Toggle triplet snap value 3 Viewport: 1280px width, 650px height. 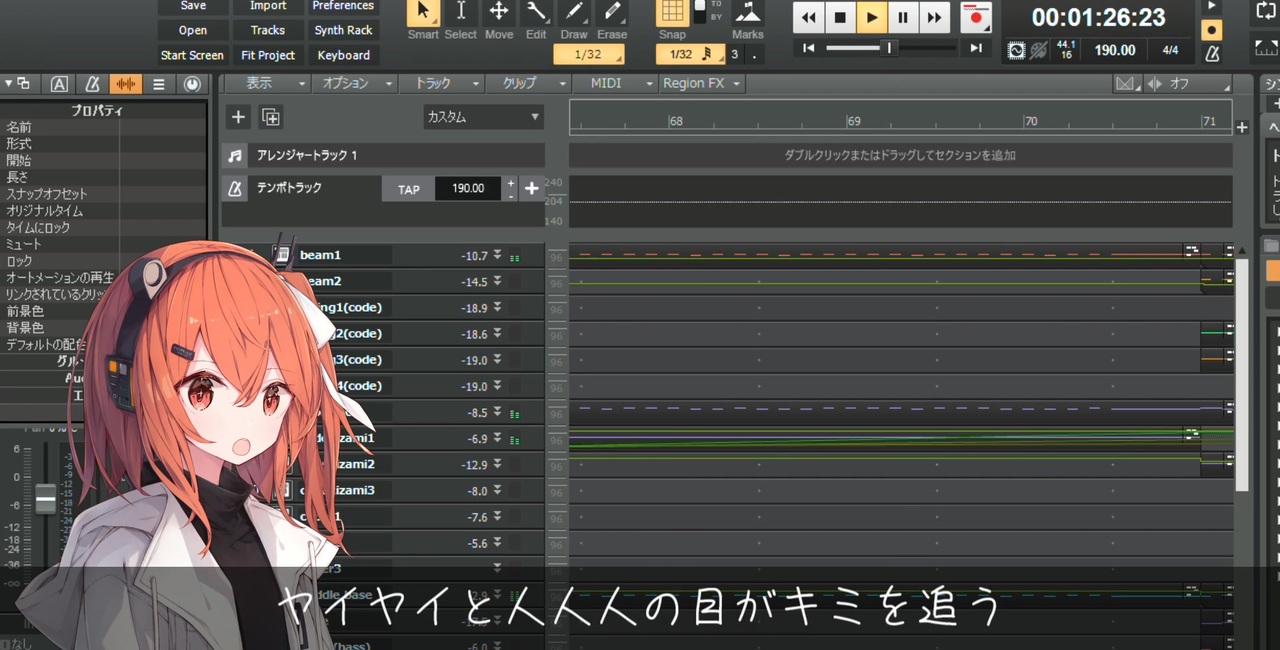click(x=735, y=54)
